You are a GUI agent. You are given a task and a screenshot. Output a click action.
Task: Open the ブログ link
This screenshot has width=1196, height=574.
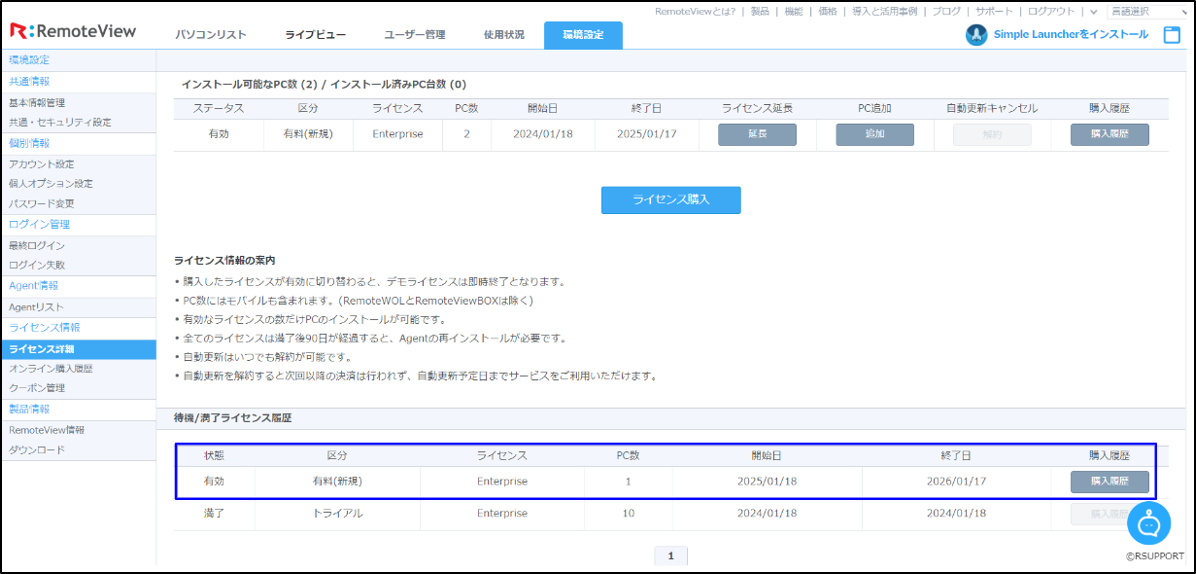[x=947, y=11]
